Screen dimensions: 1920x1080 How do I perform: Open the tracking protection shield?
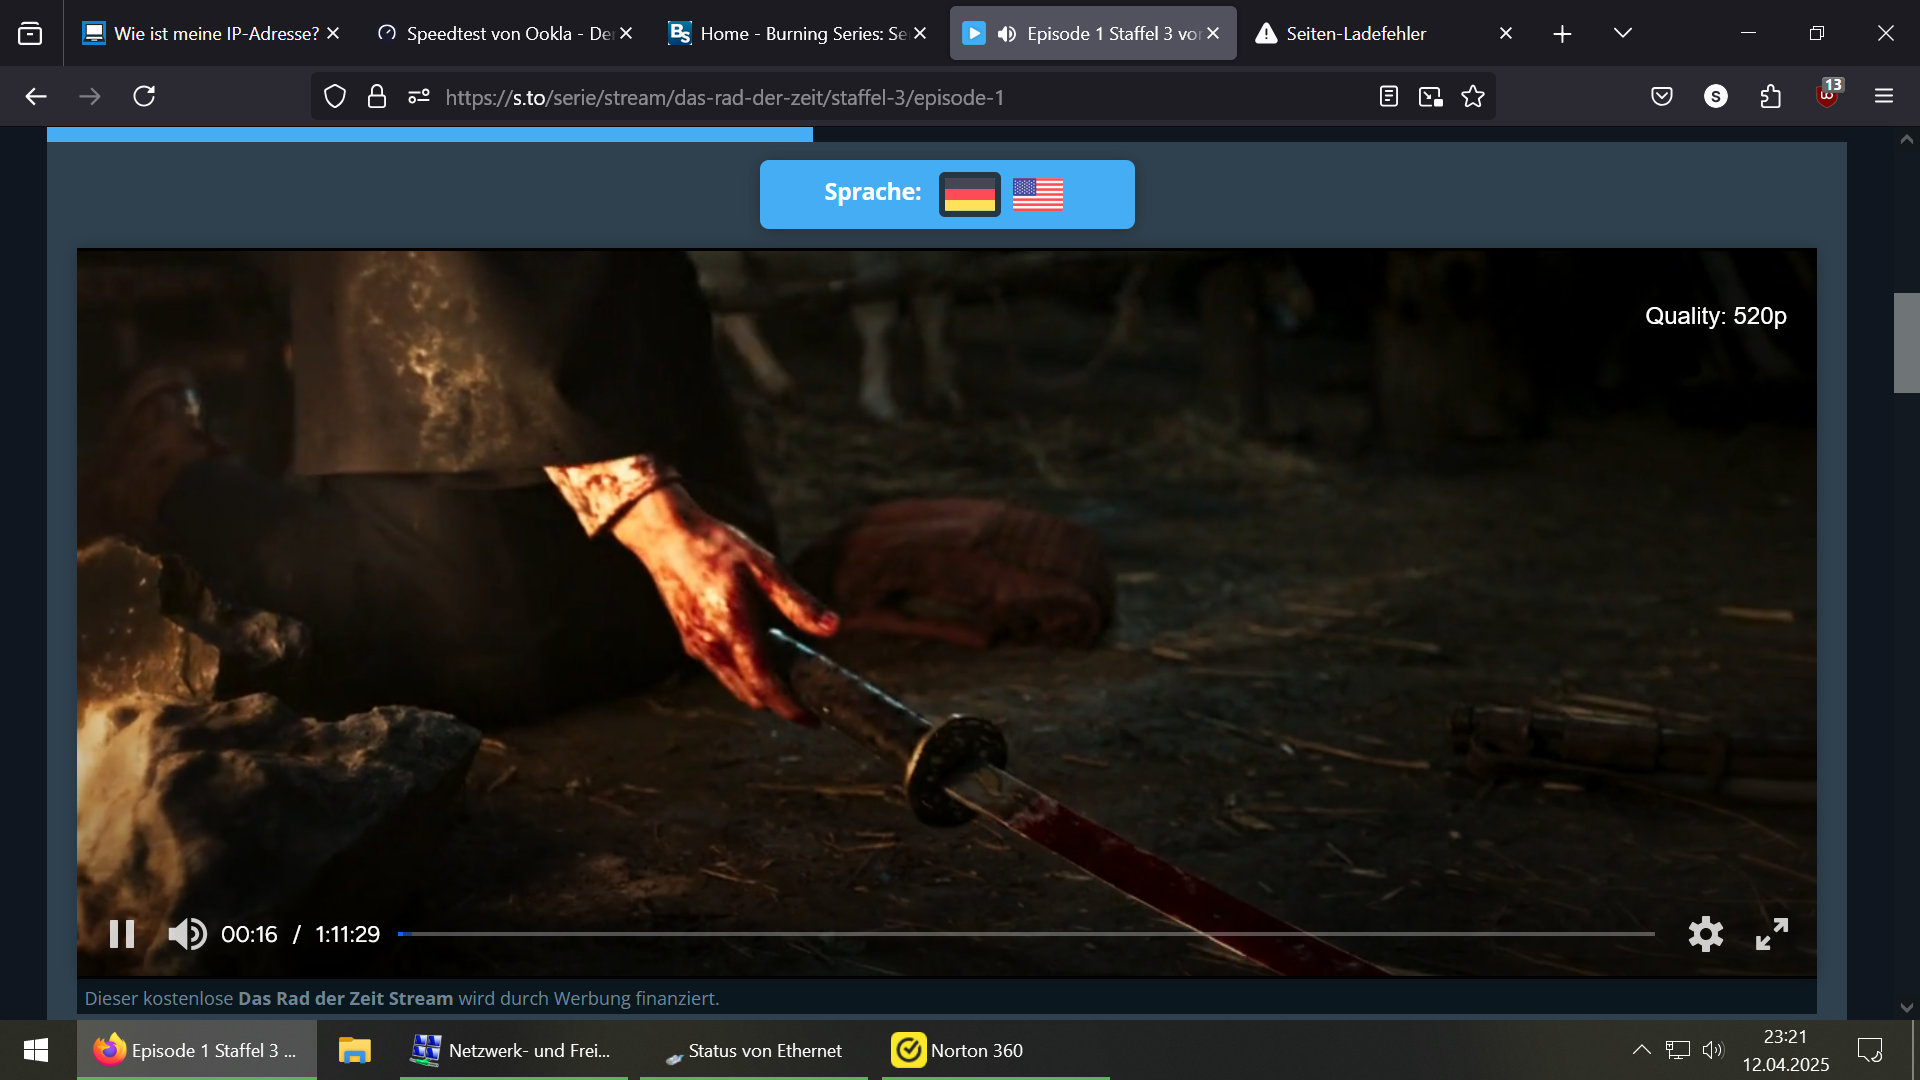(x=335, y=96)
